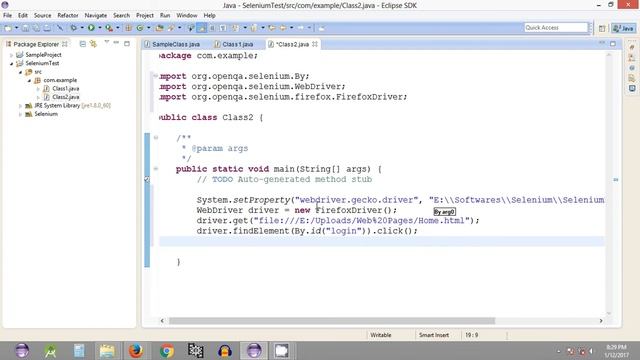640x360 pixels.
Task: Open the Project menu
Action: click(x=145, y=16)
